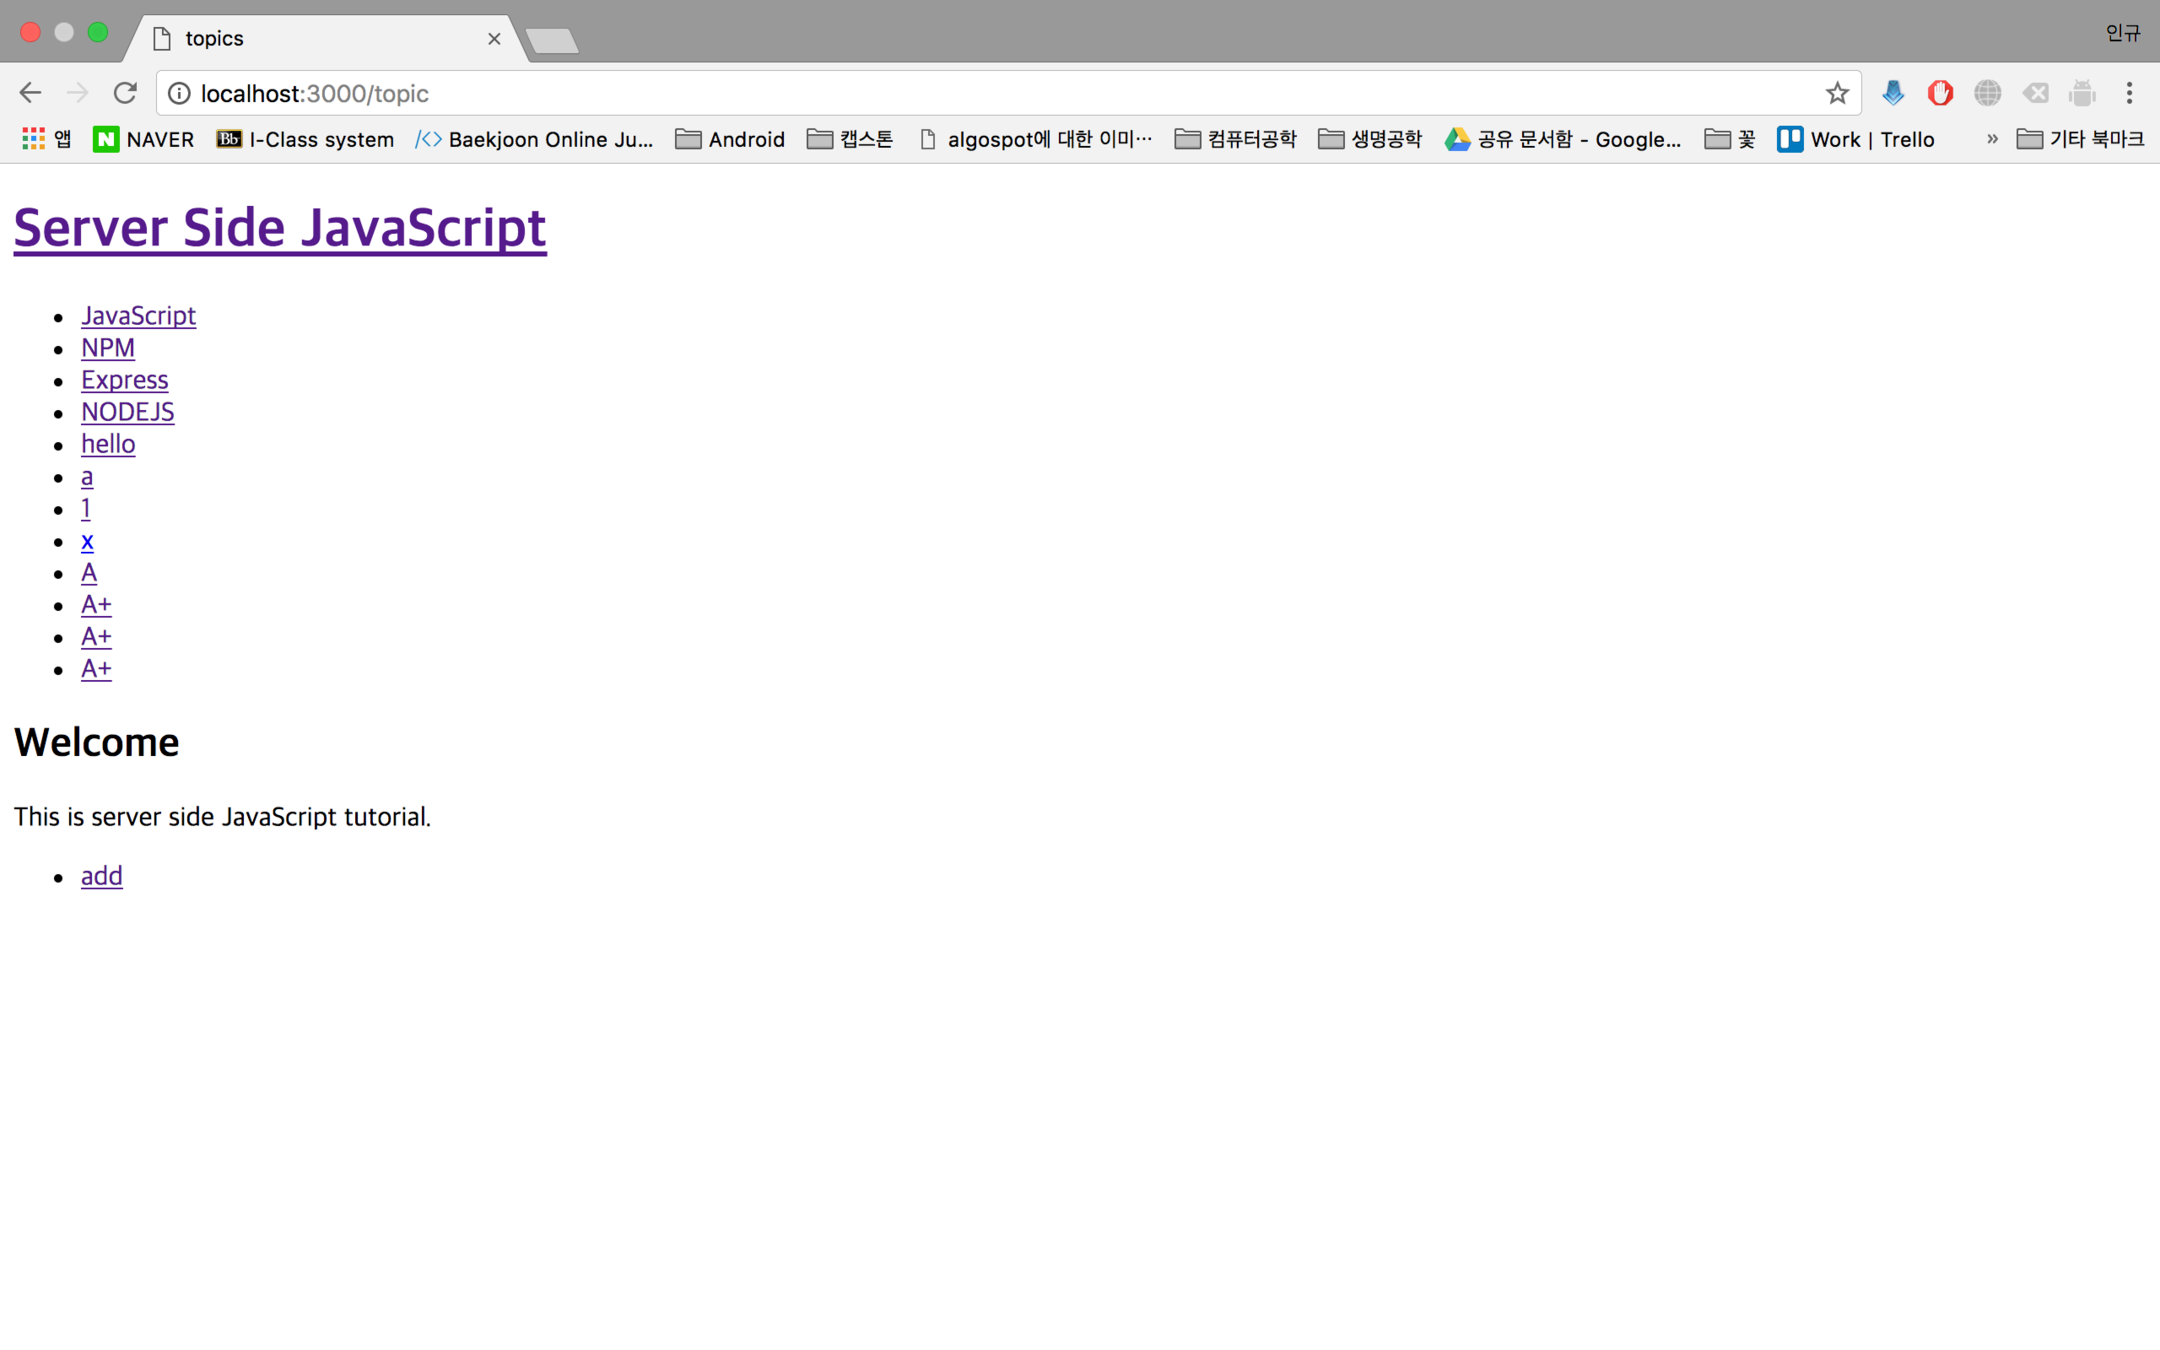The image size is (2160, 1350).
Task: Open the Express topic link
Action: point(125,380)
